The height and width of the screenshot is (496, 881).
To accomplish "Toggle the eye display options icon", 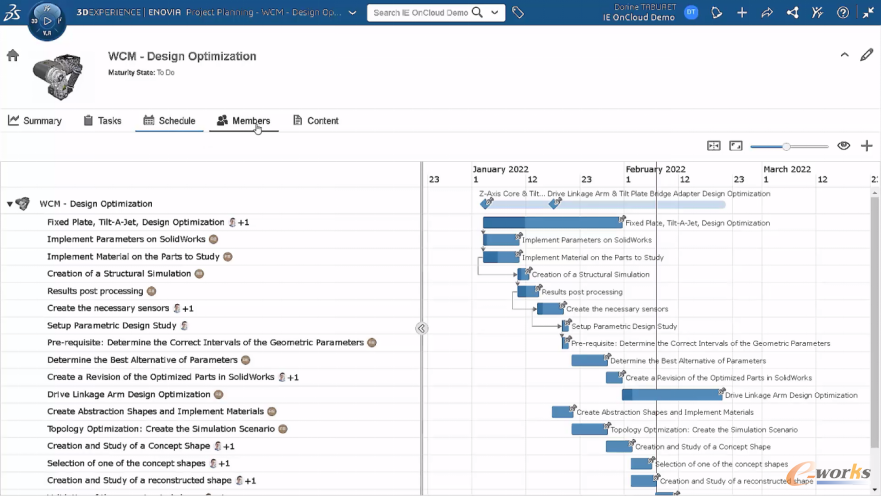I will [843, 146].
